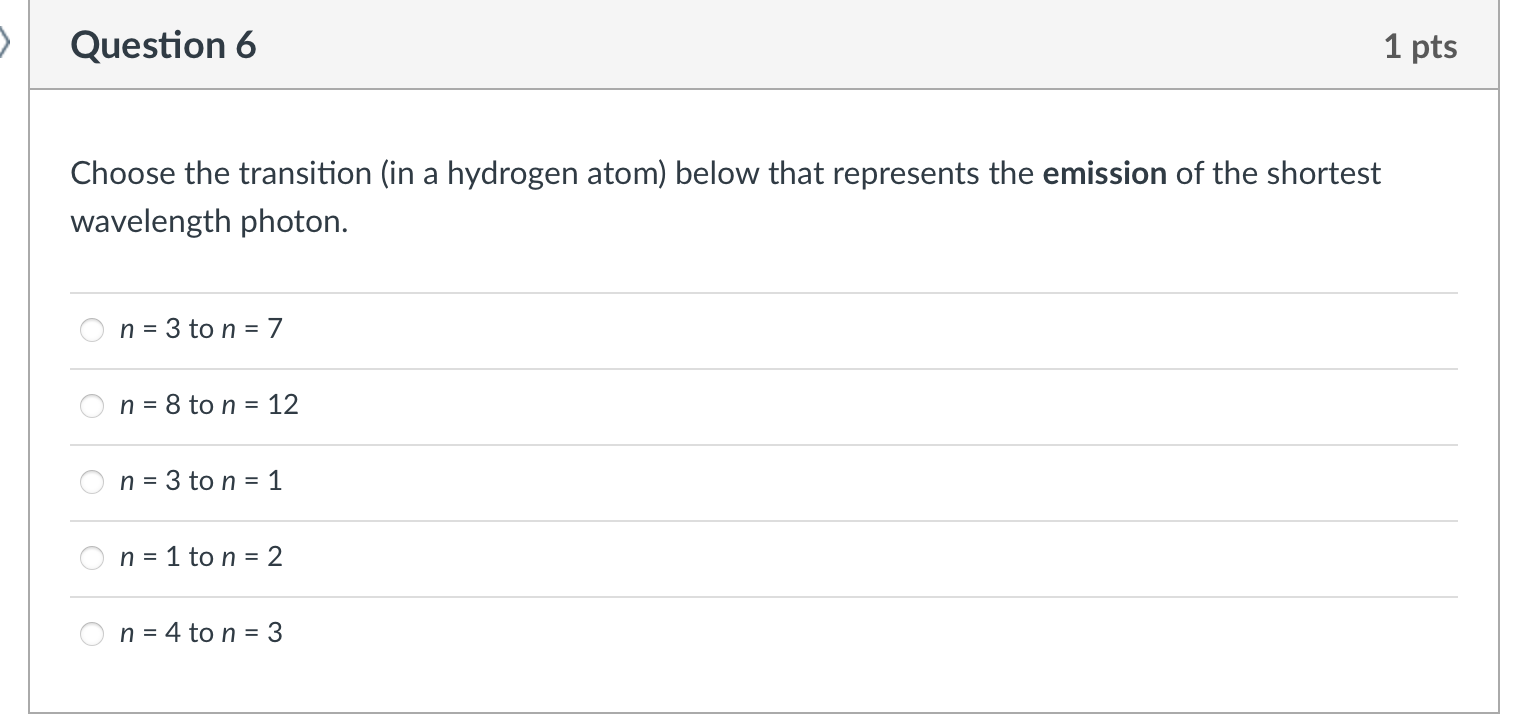The height and width of the screenshot is (720, 1524).
Task: Select the radio button for n = 3 to n = 7
Action: (91, 329)
